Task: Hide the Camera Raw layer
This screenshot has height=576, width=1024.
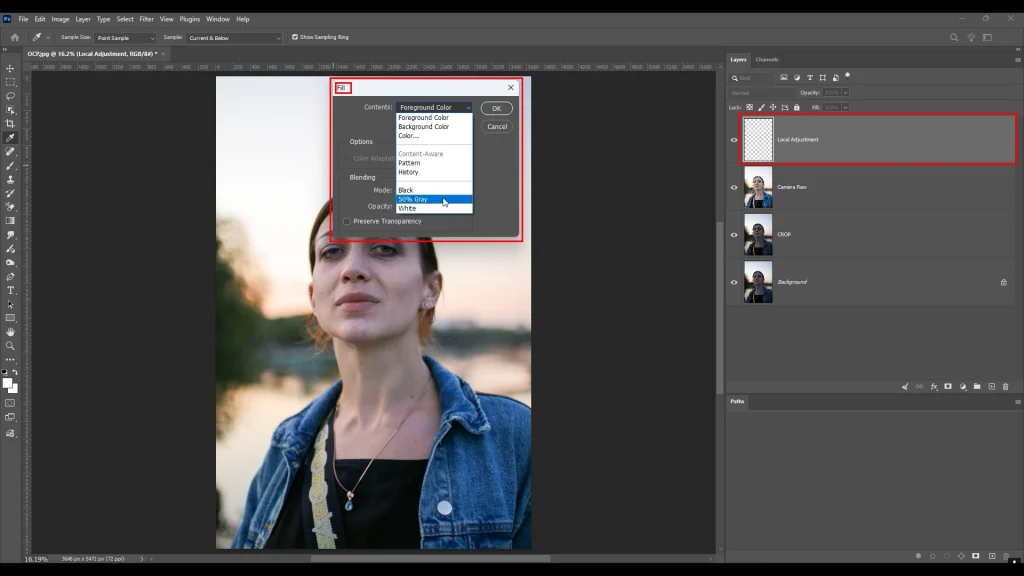Action: click(734, 187)
